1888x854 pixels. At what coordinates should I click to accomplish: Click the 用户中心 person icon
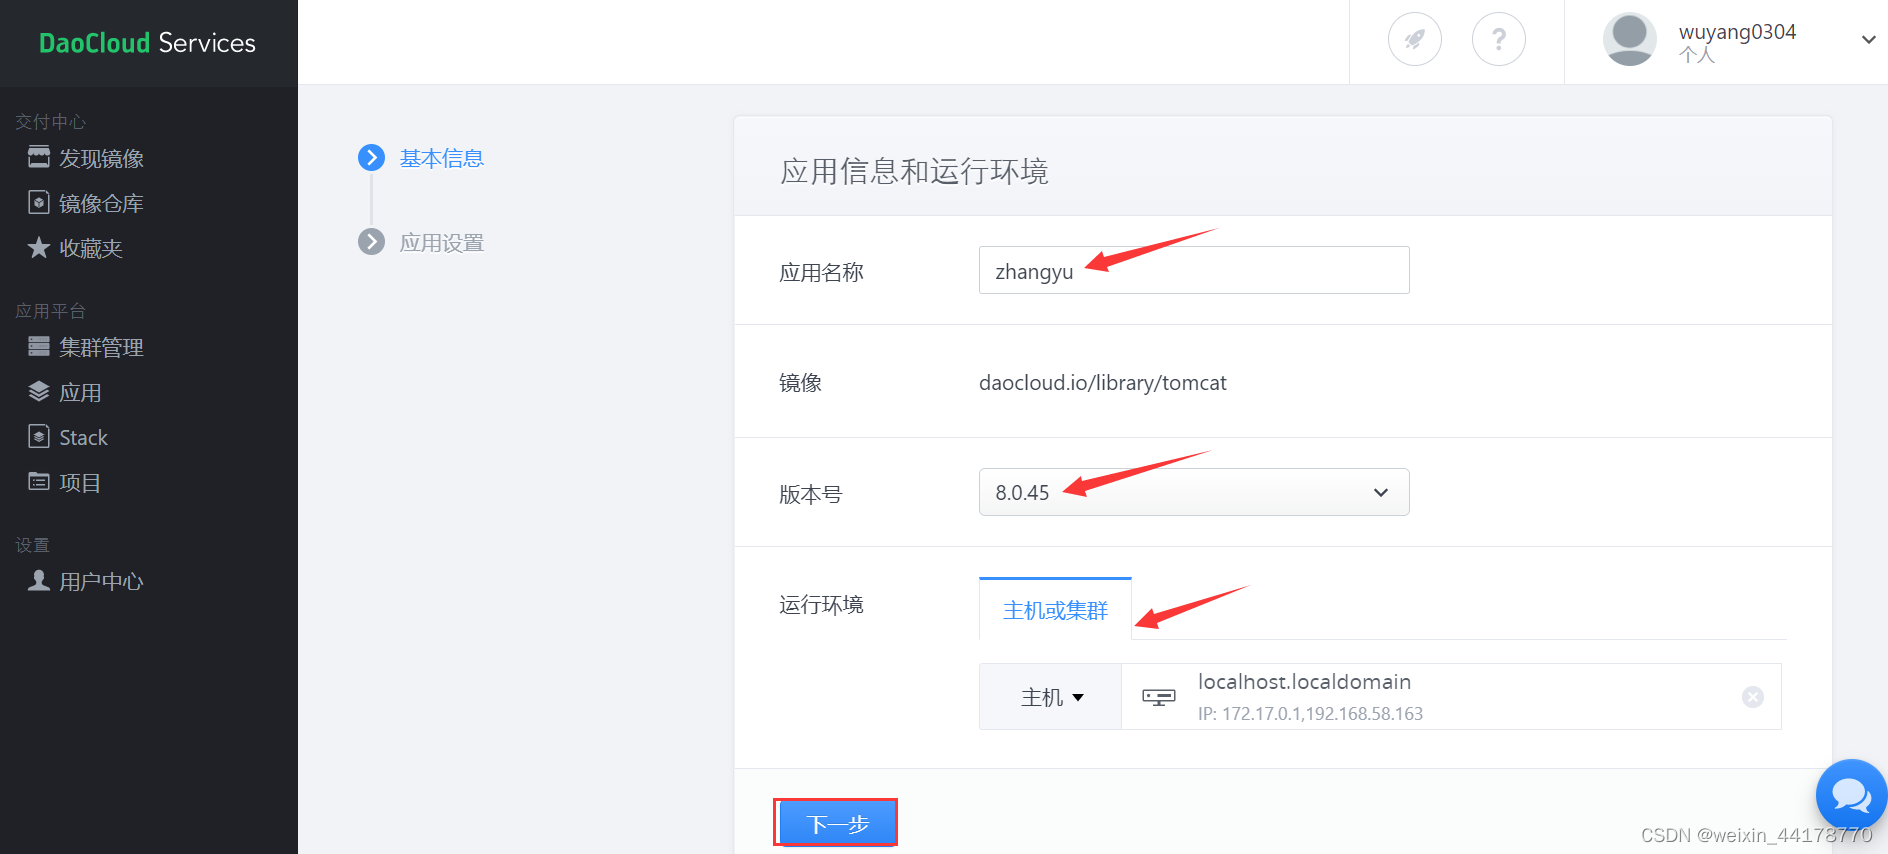coord(38,580)
